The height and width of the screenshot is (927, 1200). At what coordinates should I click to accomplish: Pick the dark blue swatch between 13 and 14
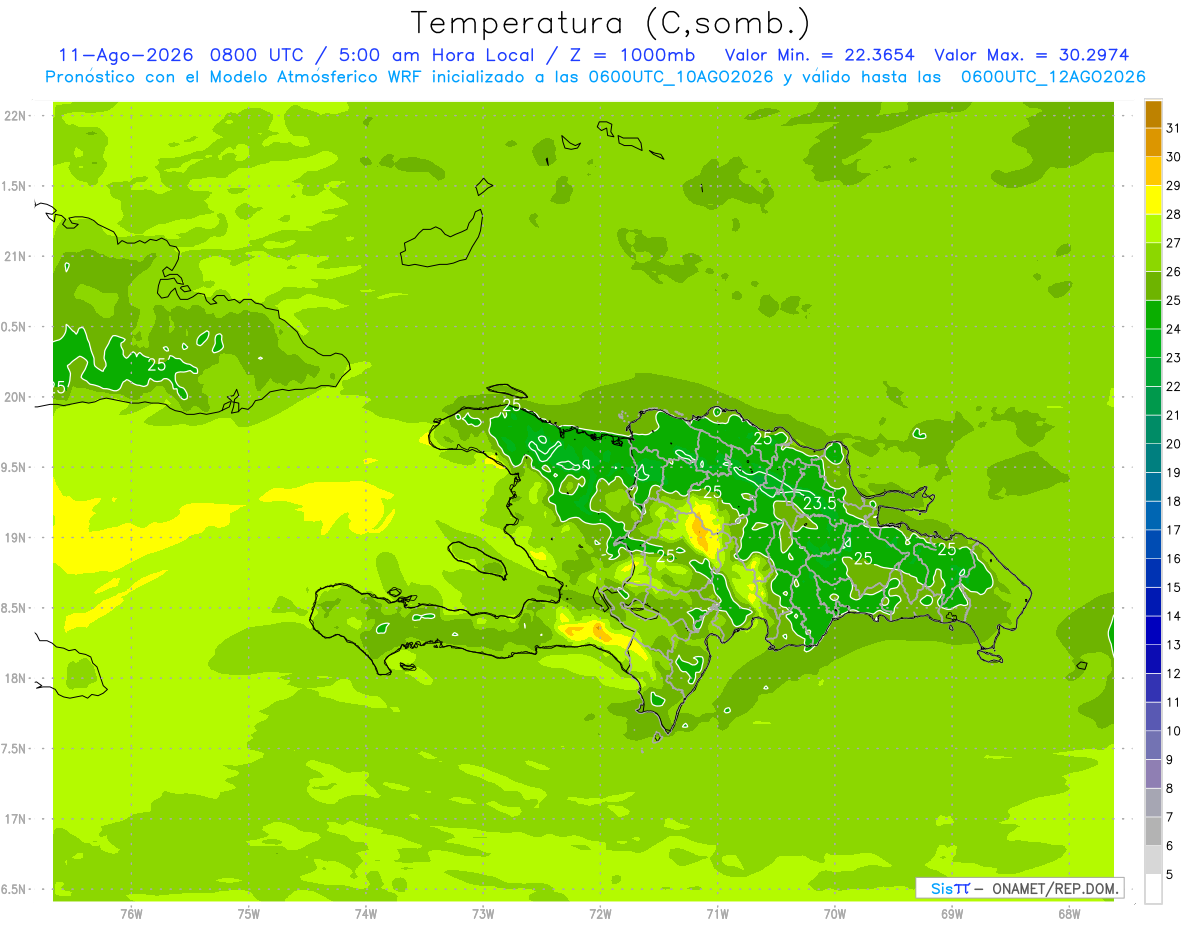click(x=1153, y=631)
